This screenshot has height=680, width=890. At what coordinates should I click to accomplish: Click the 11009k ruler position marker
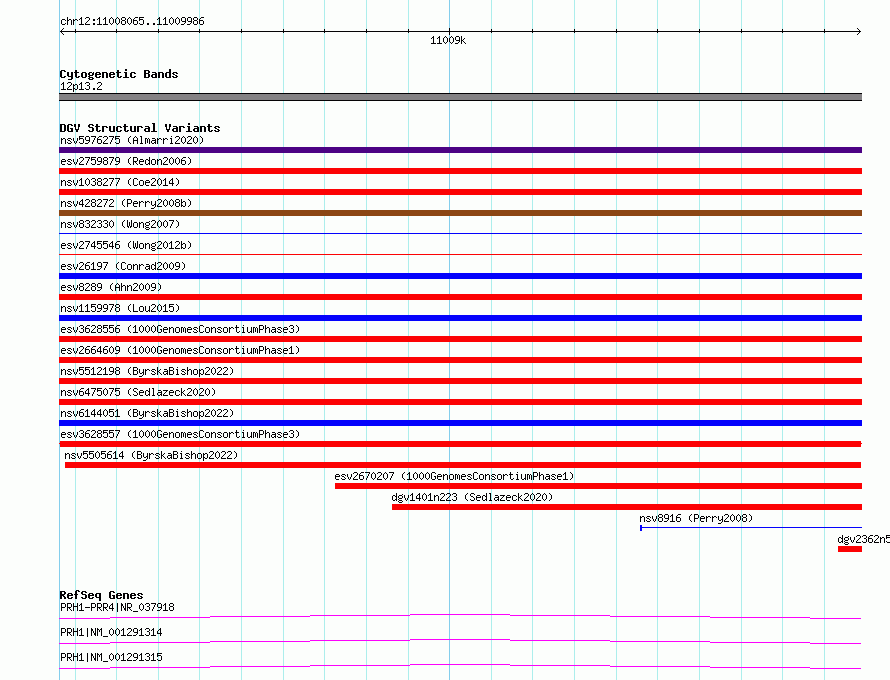pyautogui.click(x=448, y=41)
